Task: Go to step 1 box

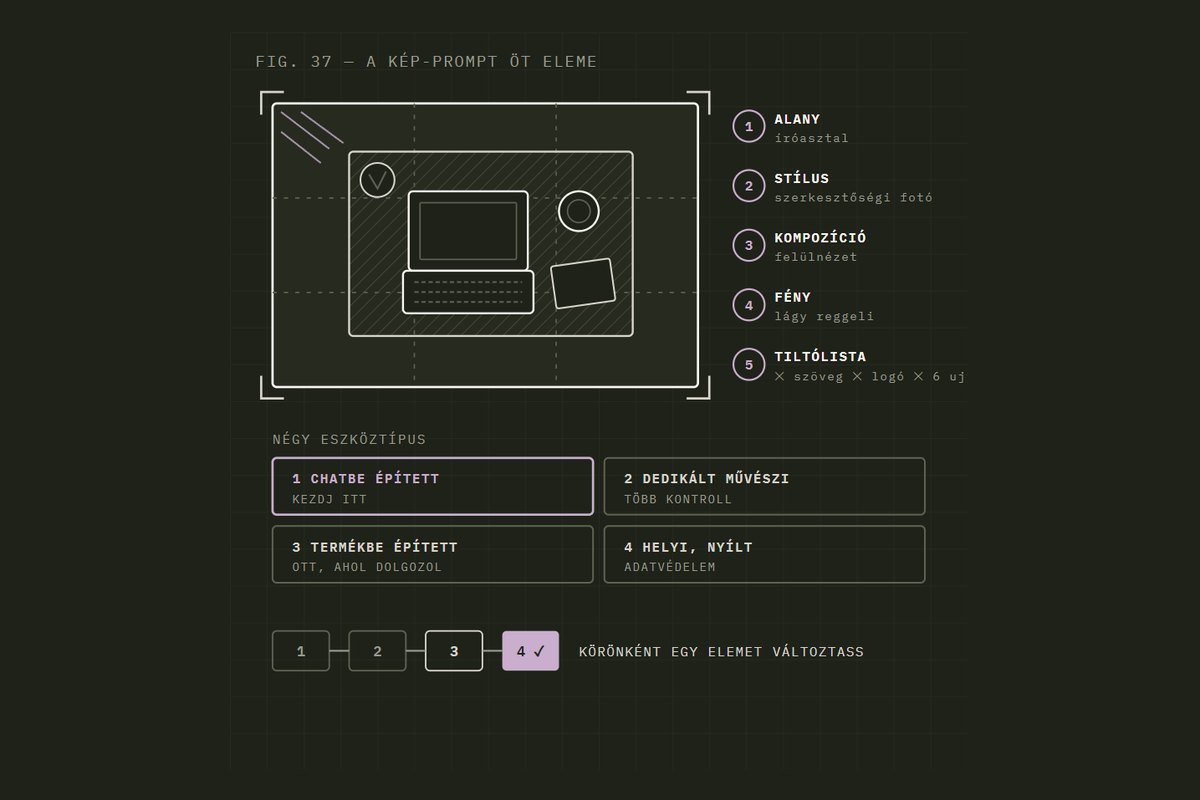Action: click(x=301, y=651)
